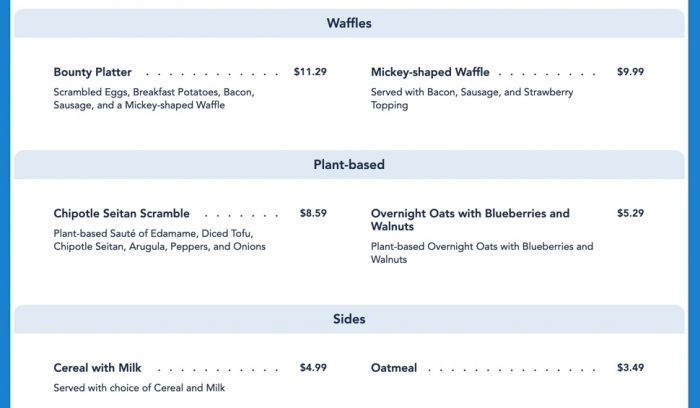Click the Waffles section header

[349, 23]
